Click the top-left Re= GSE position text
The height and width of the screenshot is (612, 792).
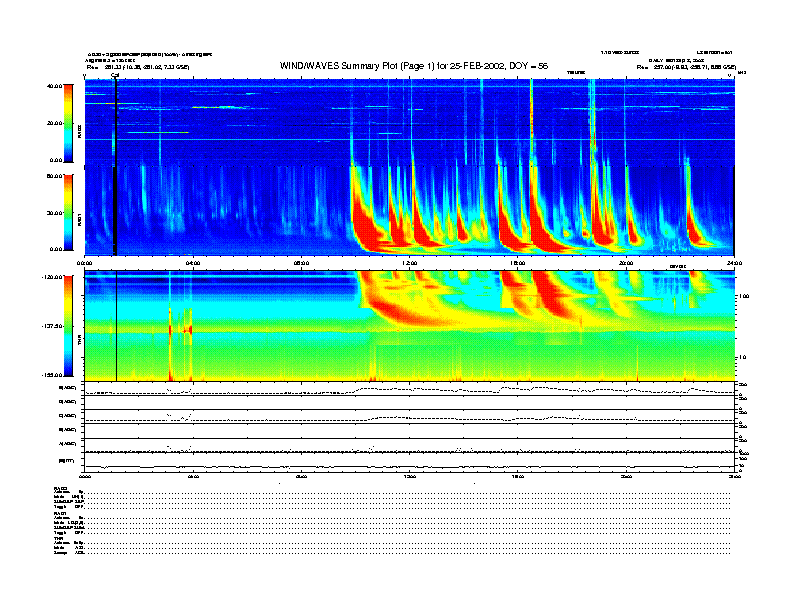coord(137,67)
